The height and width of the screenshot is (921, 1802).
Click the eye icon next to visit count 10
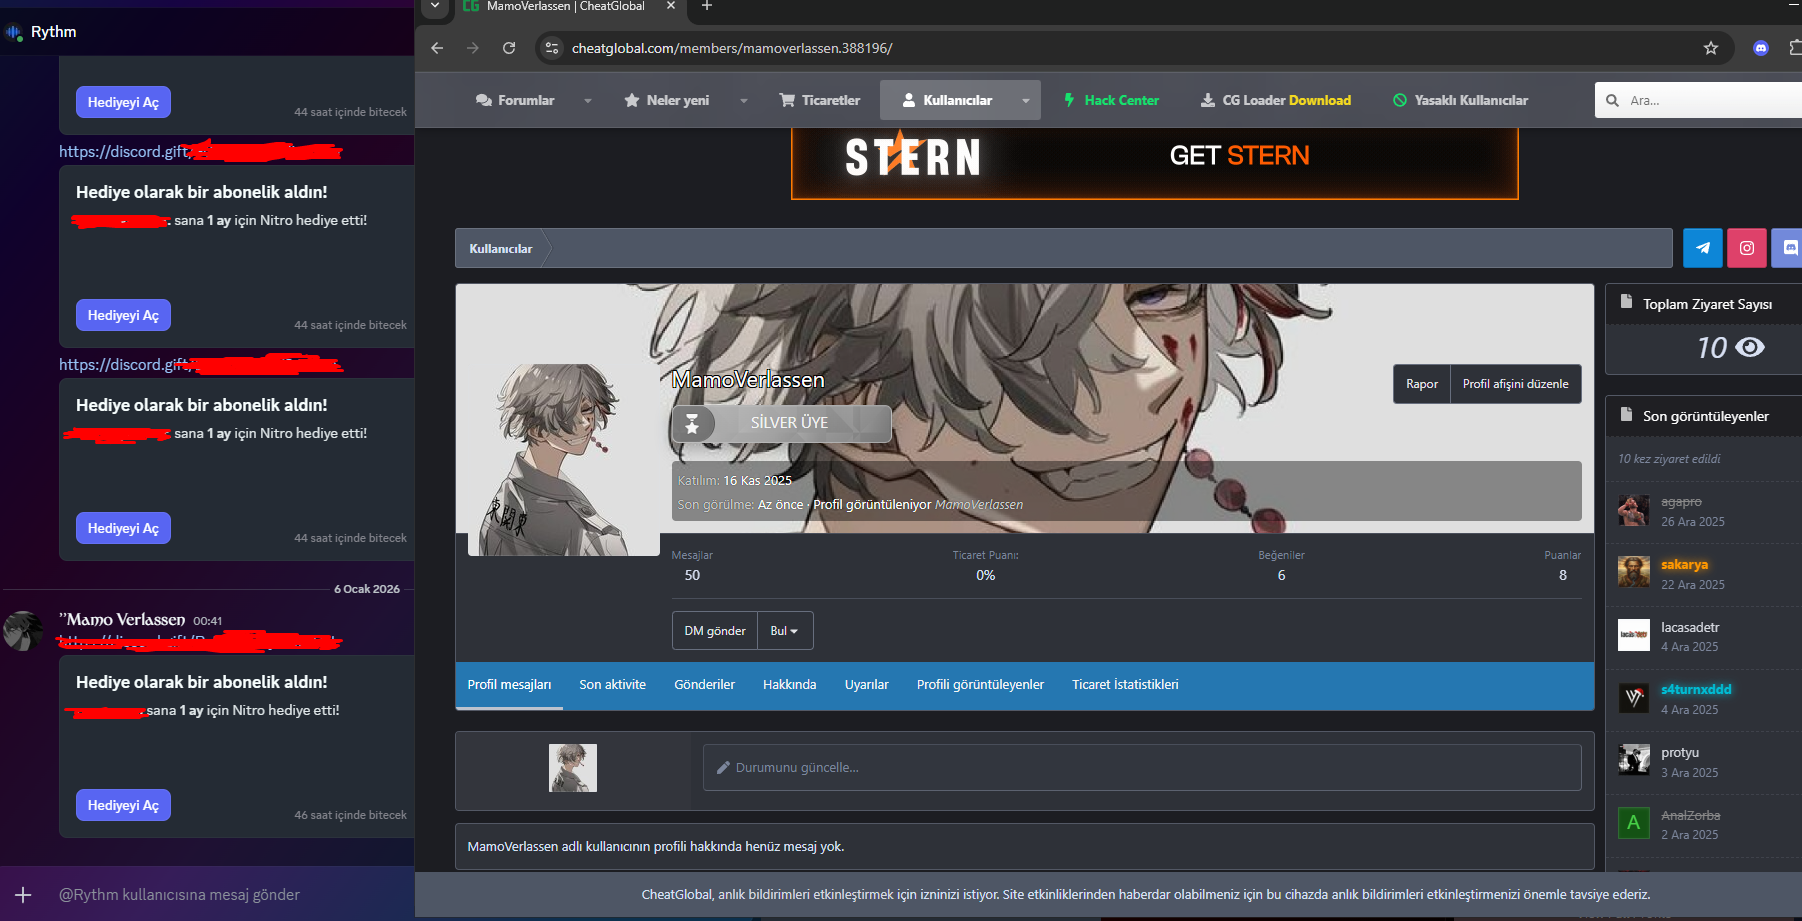point(1750,347)
